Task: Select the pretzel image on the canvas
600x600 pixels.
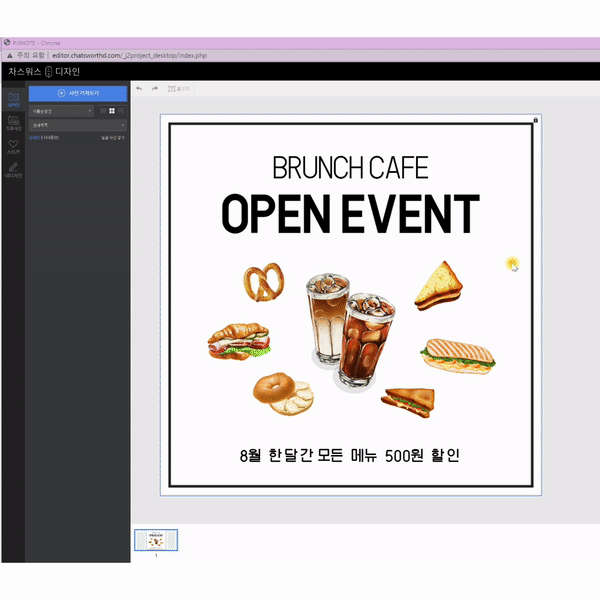Action: [x=264, y=282]
